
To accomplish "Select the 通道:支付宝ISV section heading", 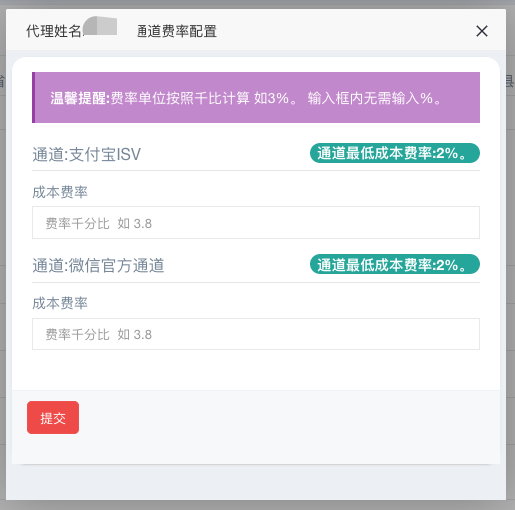I will pos(87,155).
